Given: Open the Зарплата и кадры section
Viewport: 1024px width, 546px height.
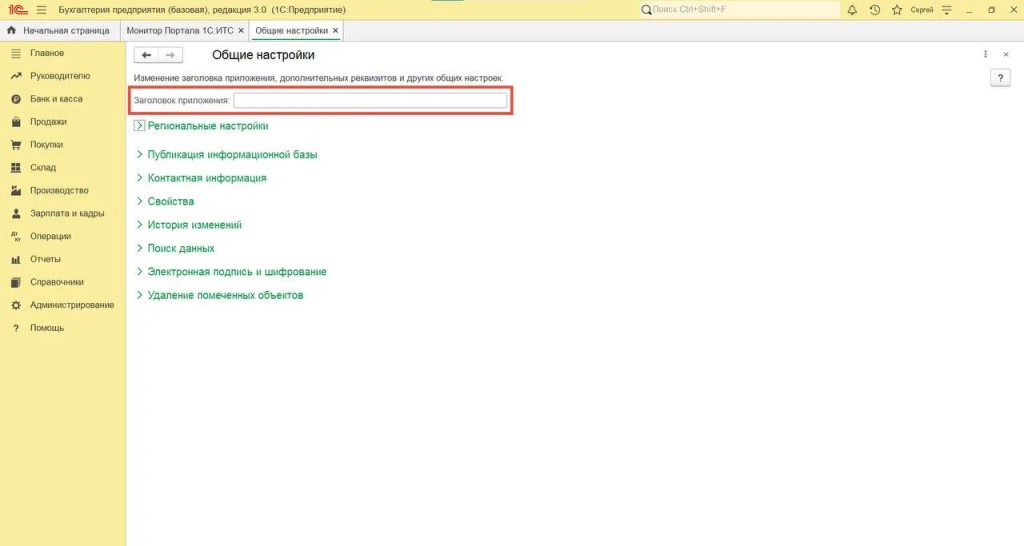Looking at the screenshot, I should click(x=67, y=213).
